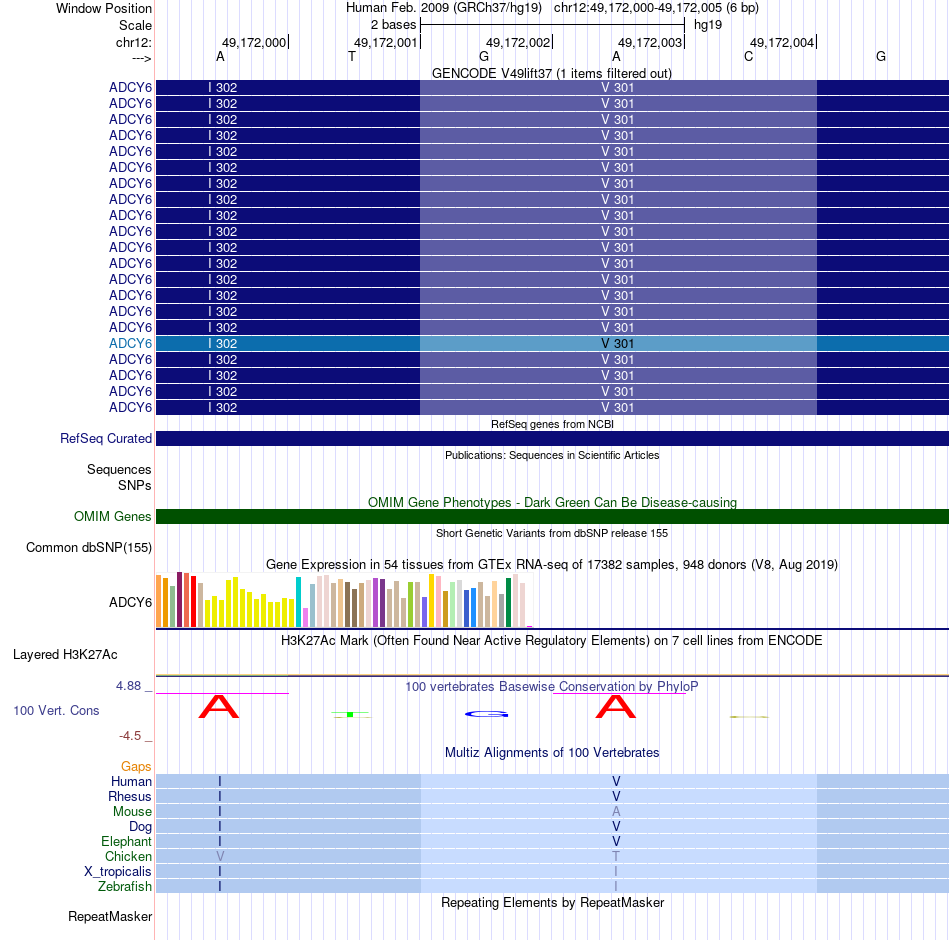The height and width of the screenshot is (940, 950).
Task: Click the ADCY6 label beside GTEx chart
Action: (x=130, y=602)
